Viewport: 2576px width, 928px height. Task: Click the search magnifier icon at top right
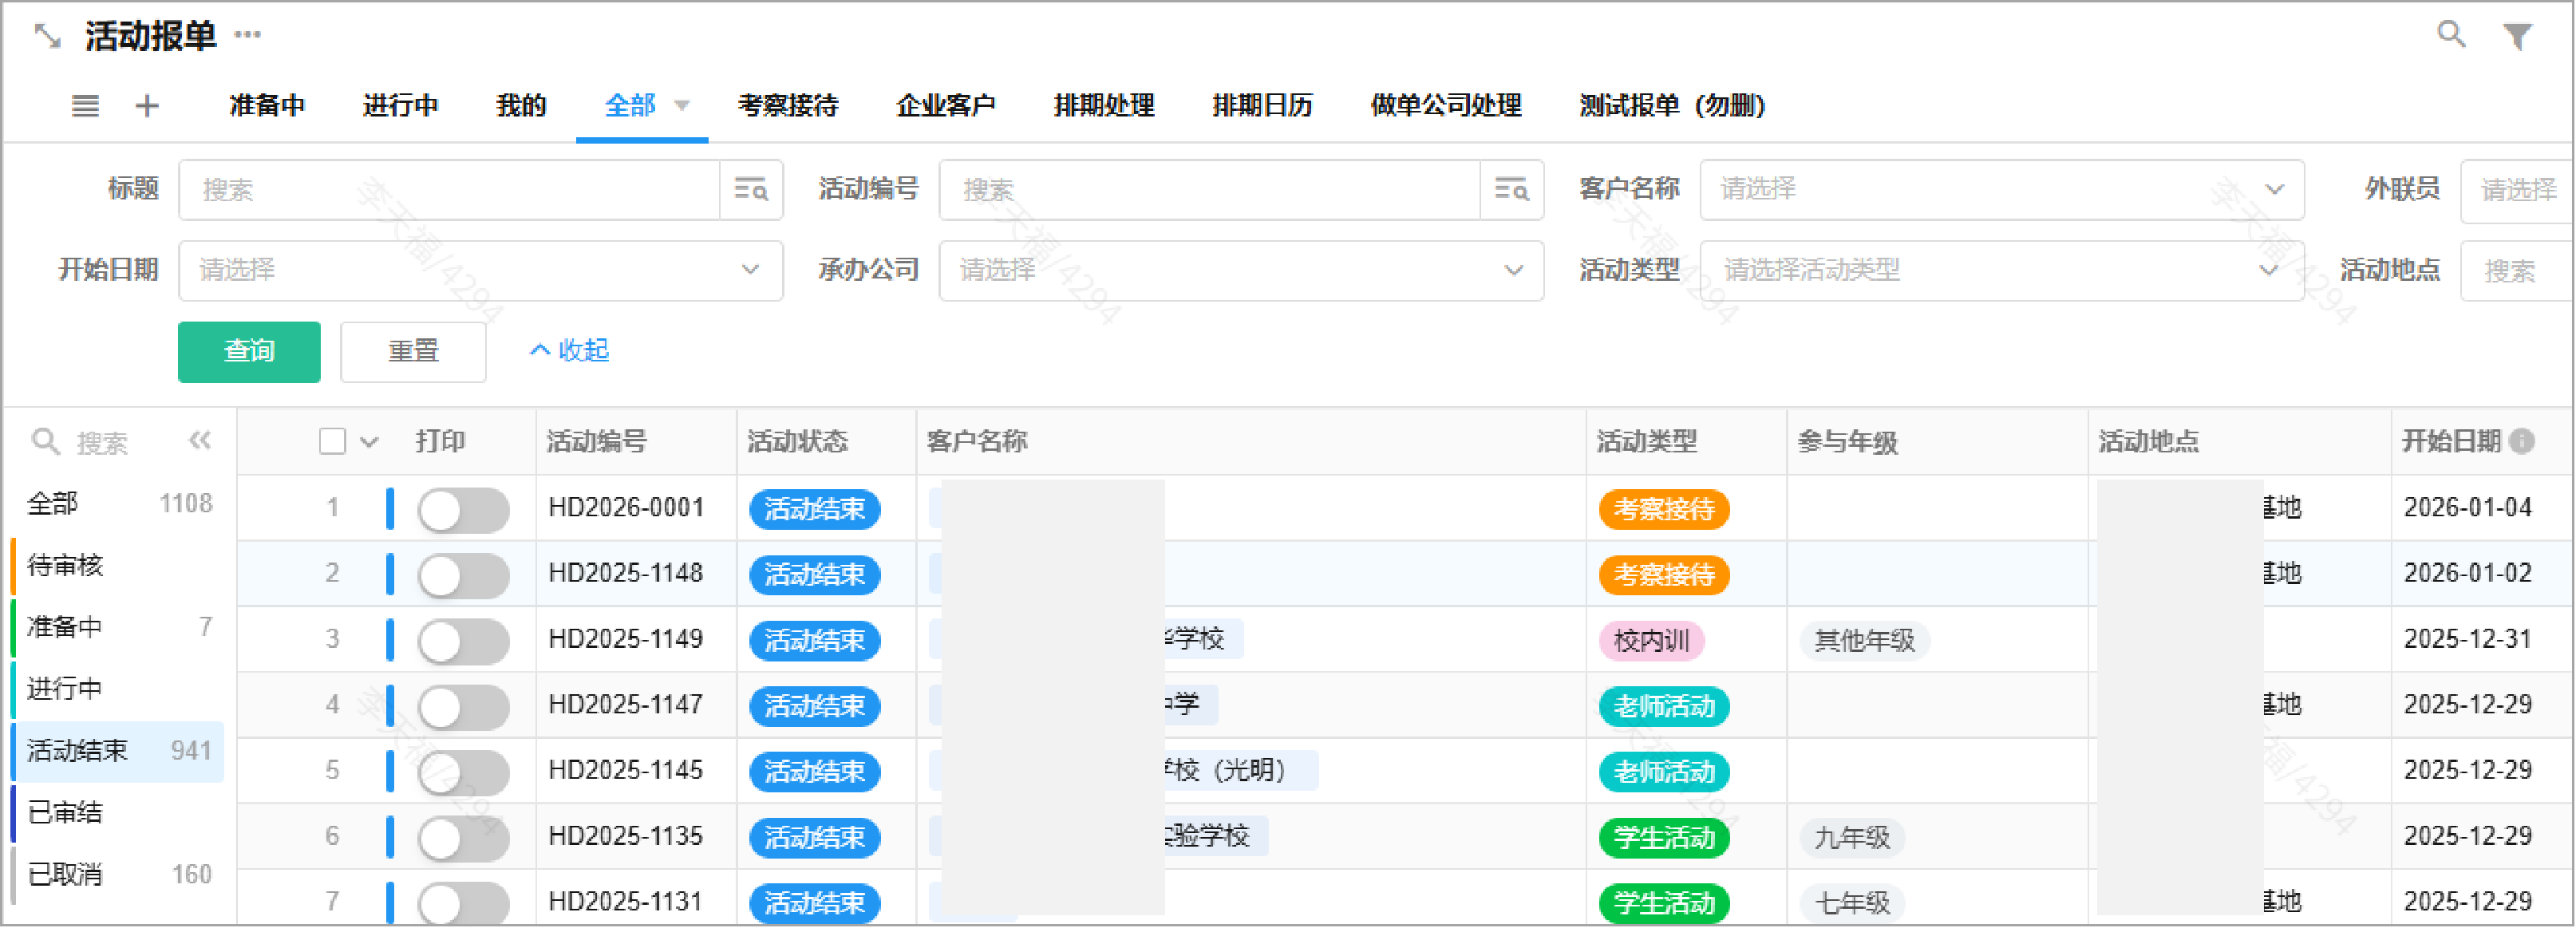[x=2450, y=35]
